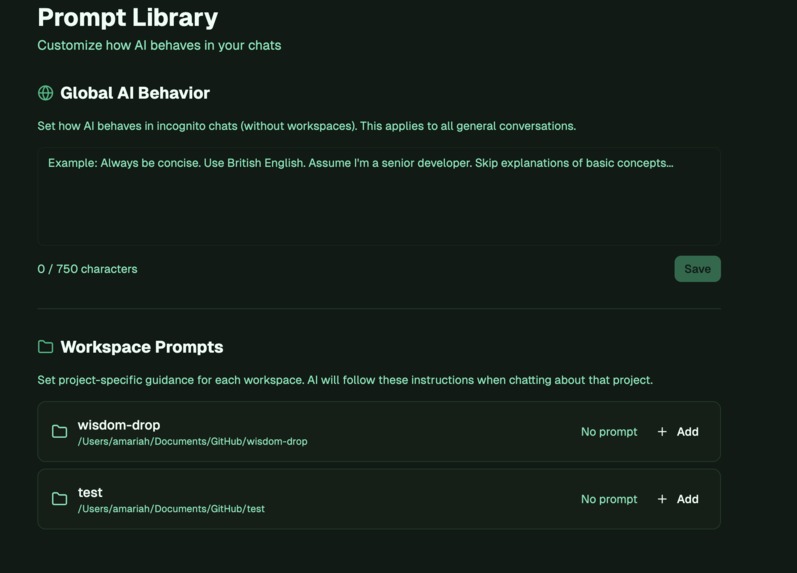This screenshot has height=573, width=797.
Task: Click the folder icon in wisdom-drop row
Action: click(x=59, y=432)
